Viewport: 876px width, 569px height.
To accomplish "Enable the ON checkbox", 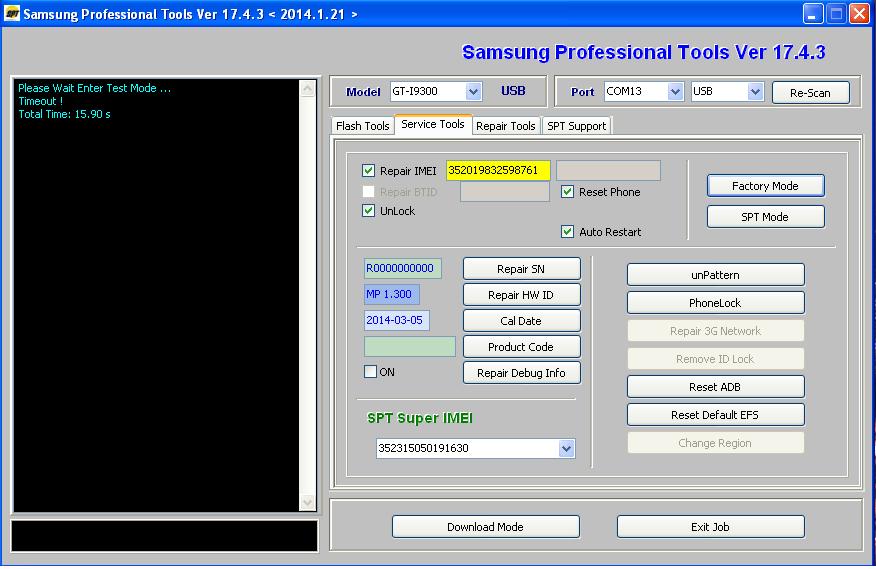I will (370, 372).
